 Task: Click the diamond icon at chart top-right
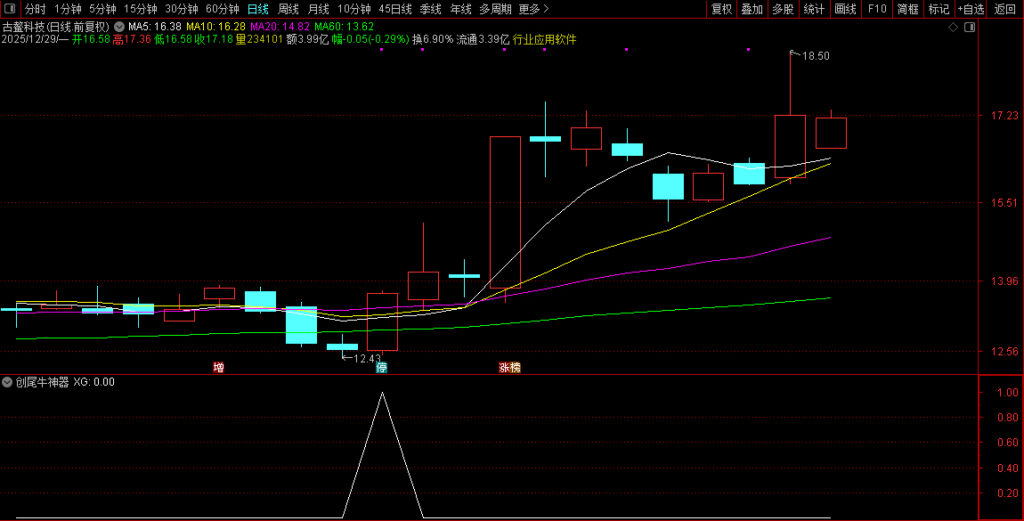[953, 28]
